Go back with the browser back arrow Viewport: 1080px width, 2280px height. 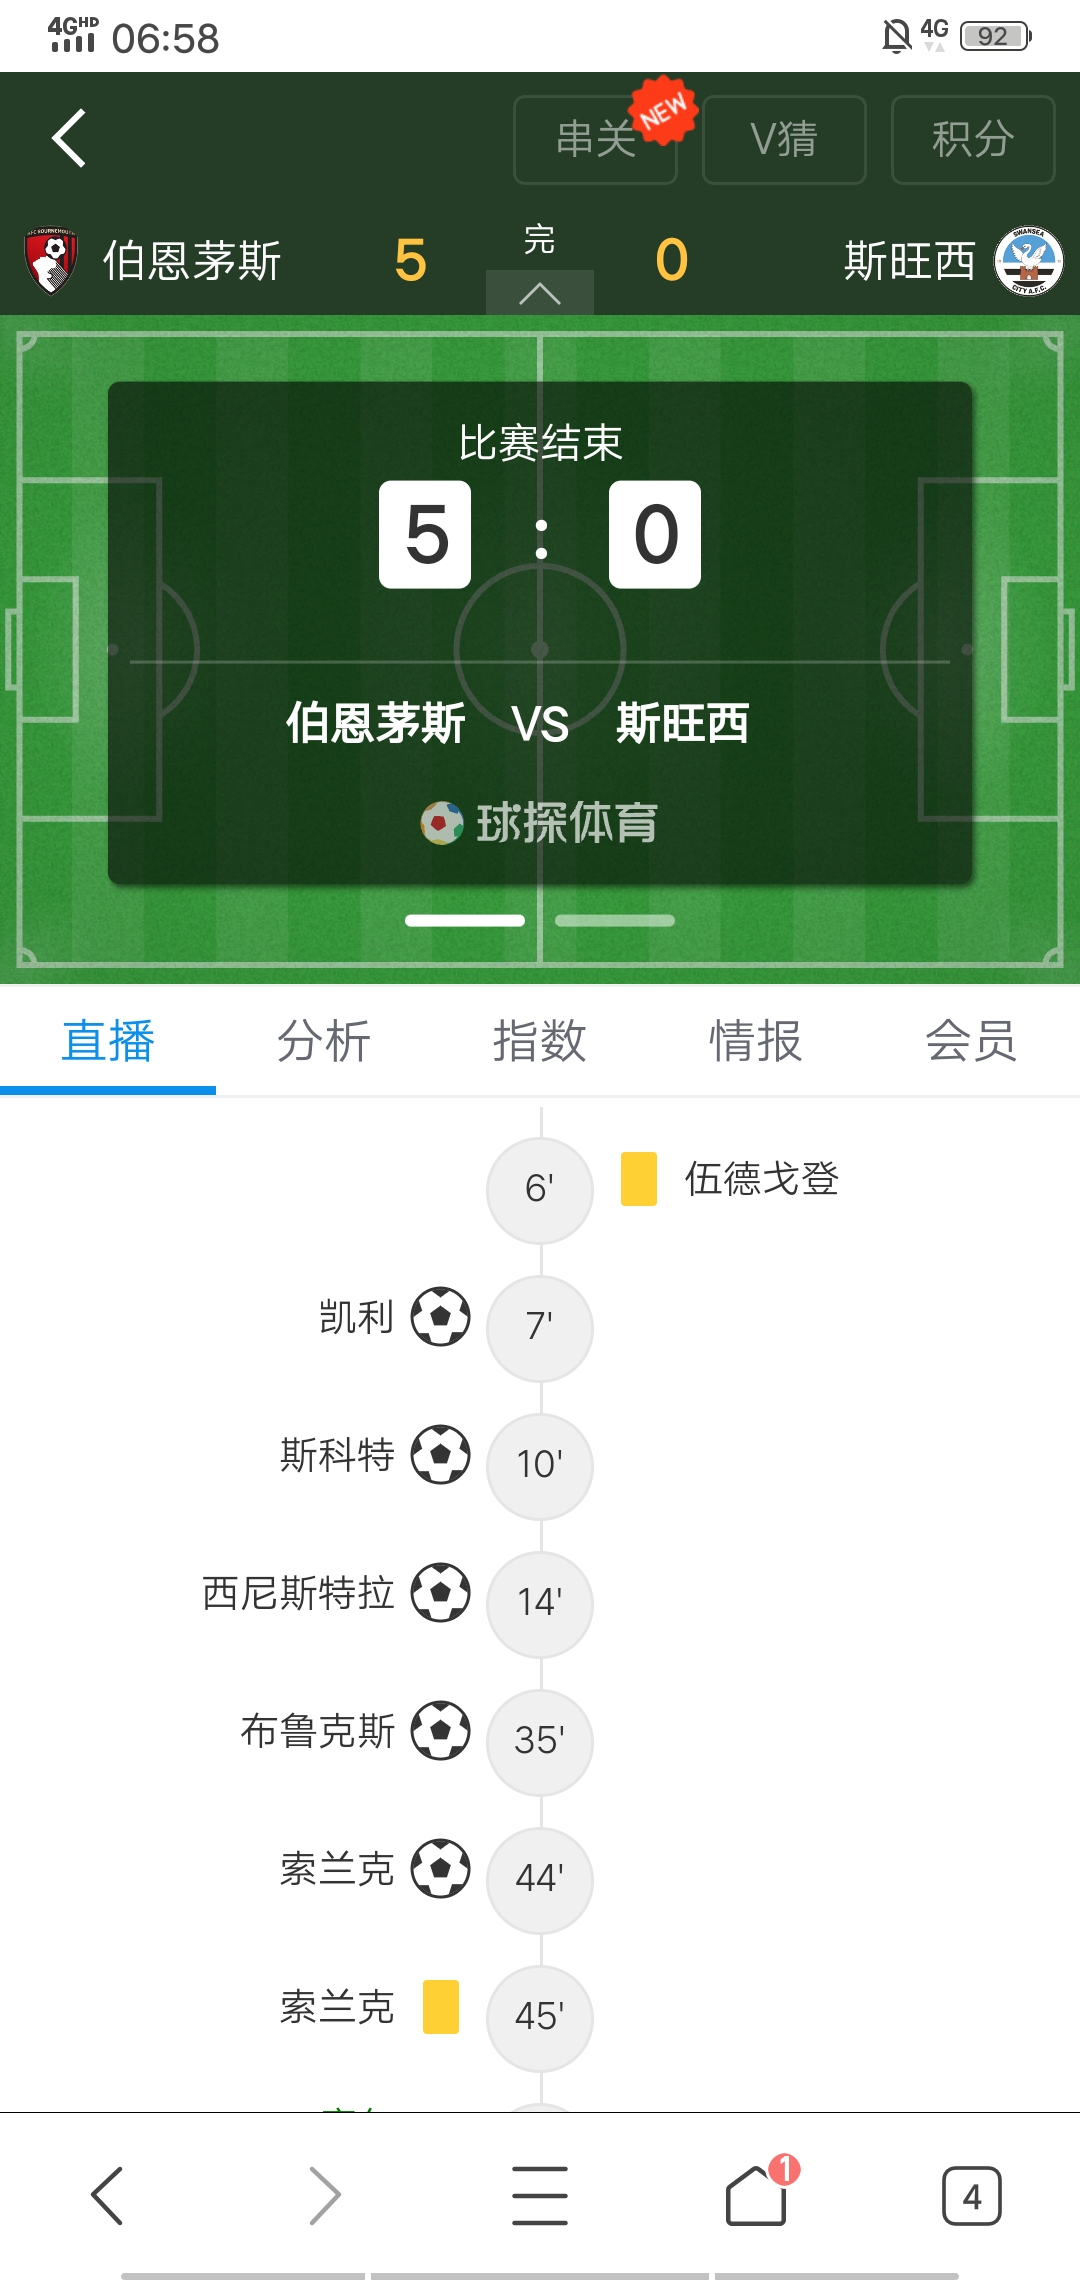(x=108, y=2195)
